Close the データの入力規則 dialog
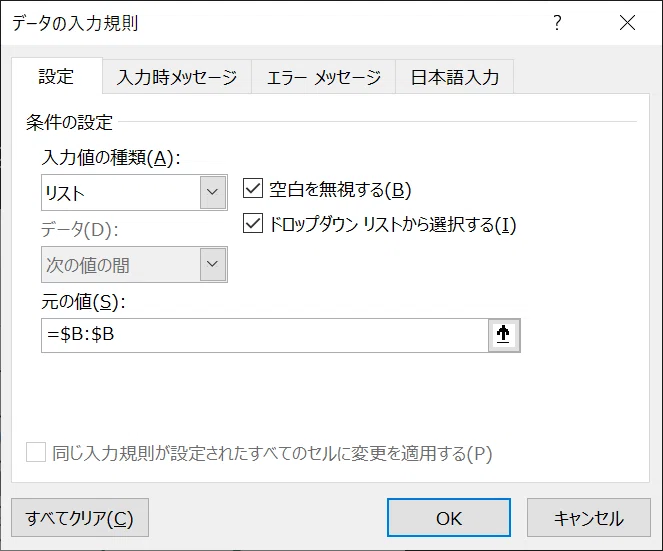Viewport: 663px width, 551px height. point(627,22)
